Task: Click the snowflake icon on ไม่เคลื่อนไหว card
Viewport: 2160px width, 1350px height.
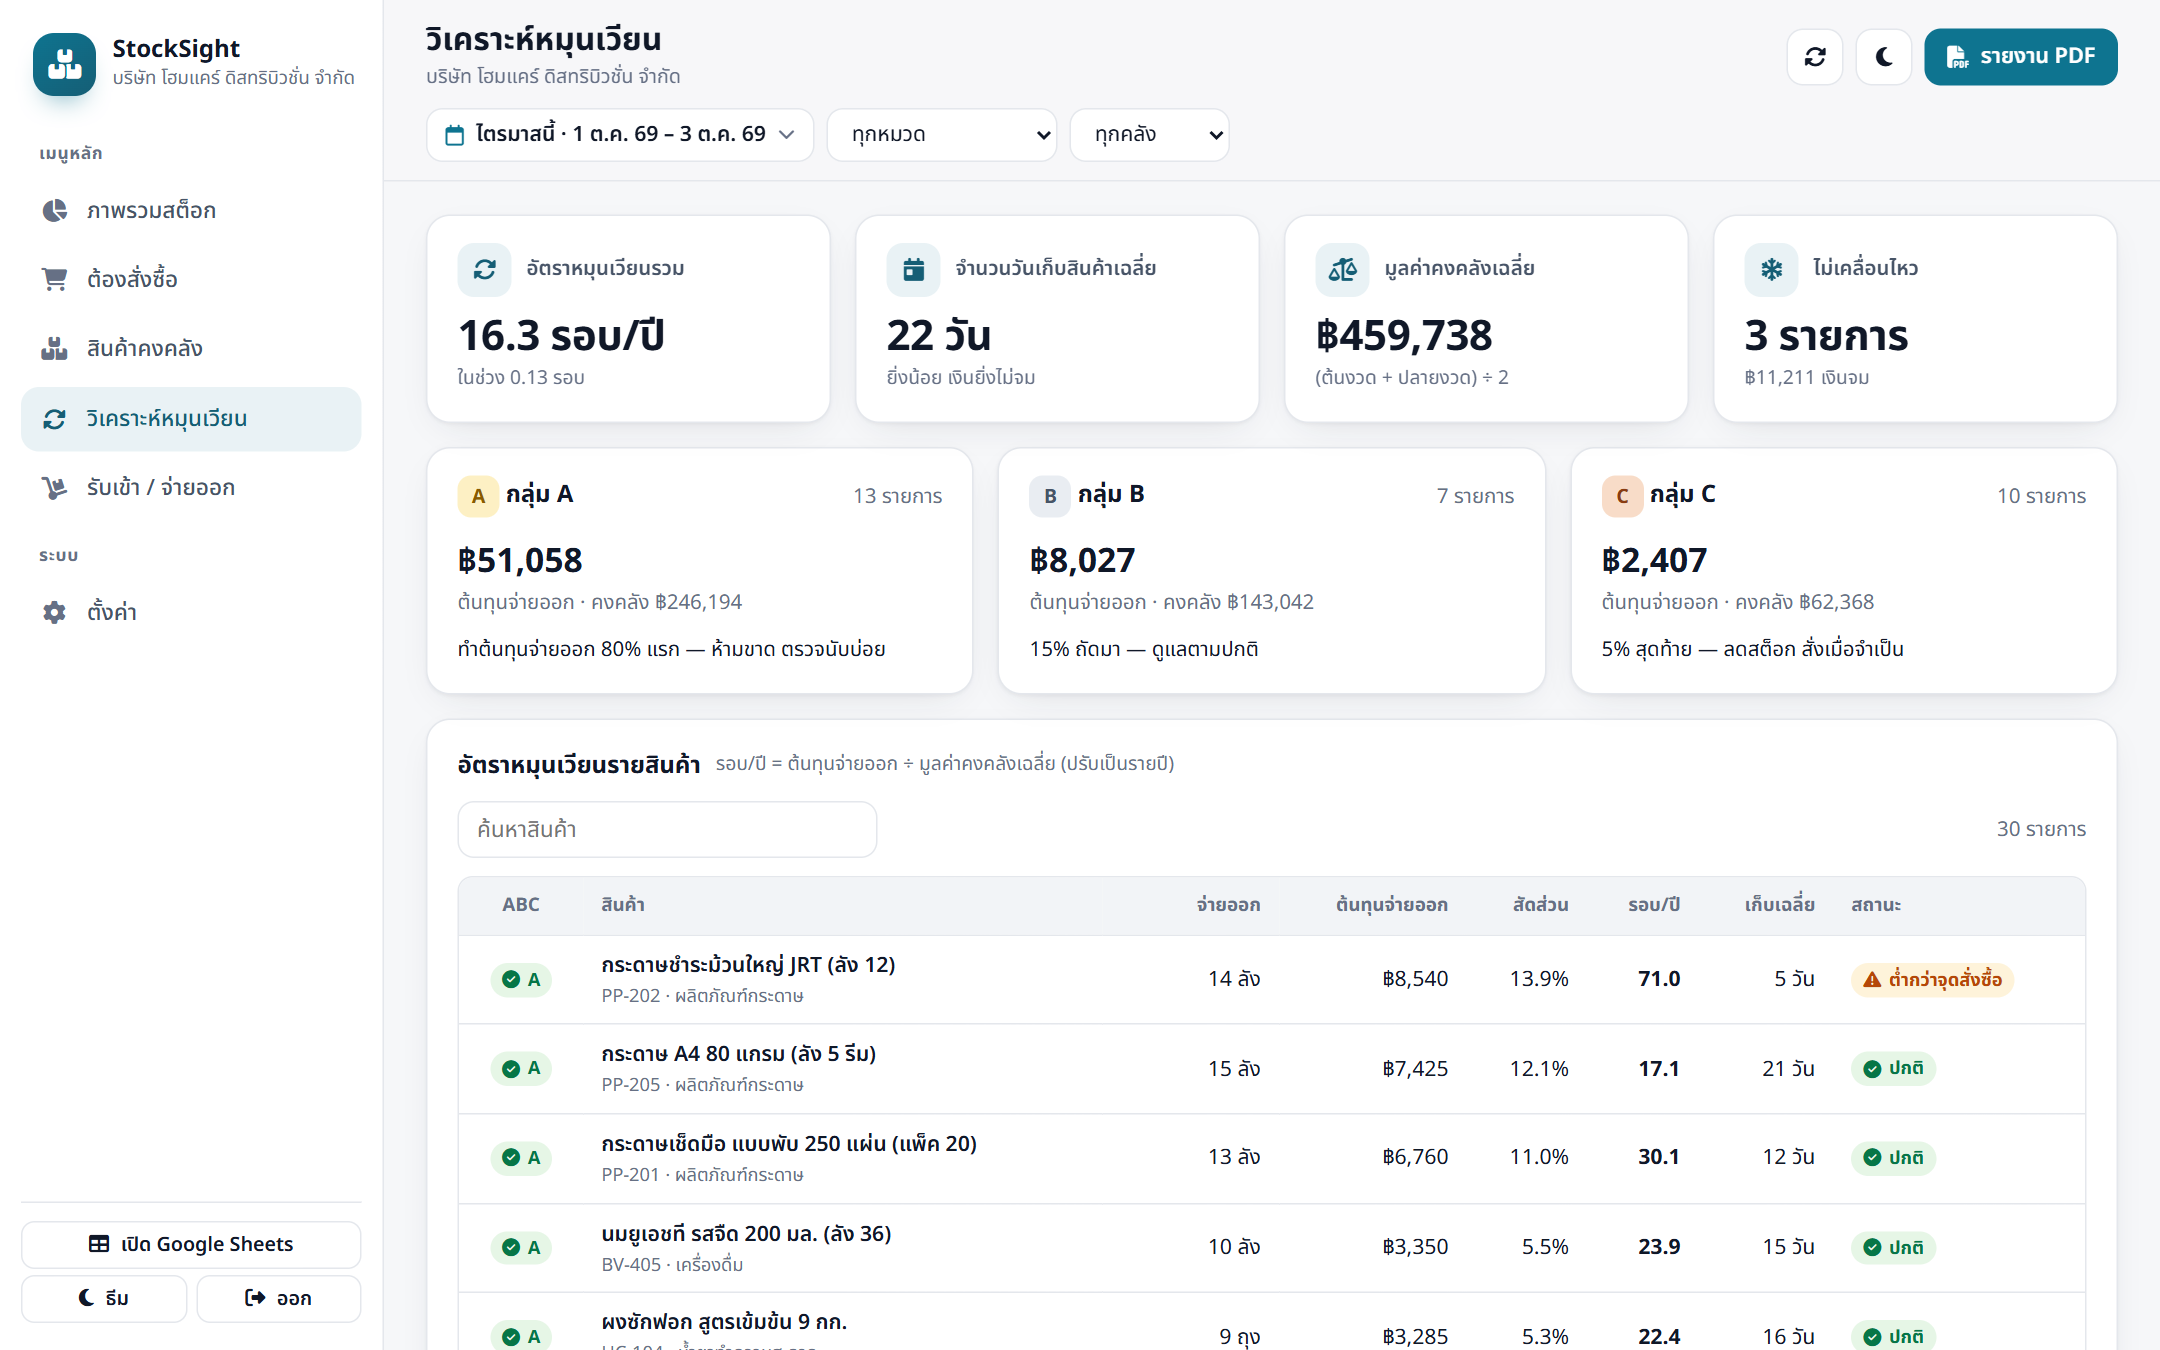Action: point(1771,269)
